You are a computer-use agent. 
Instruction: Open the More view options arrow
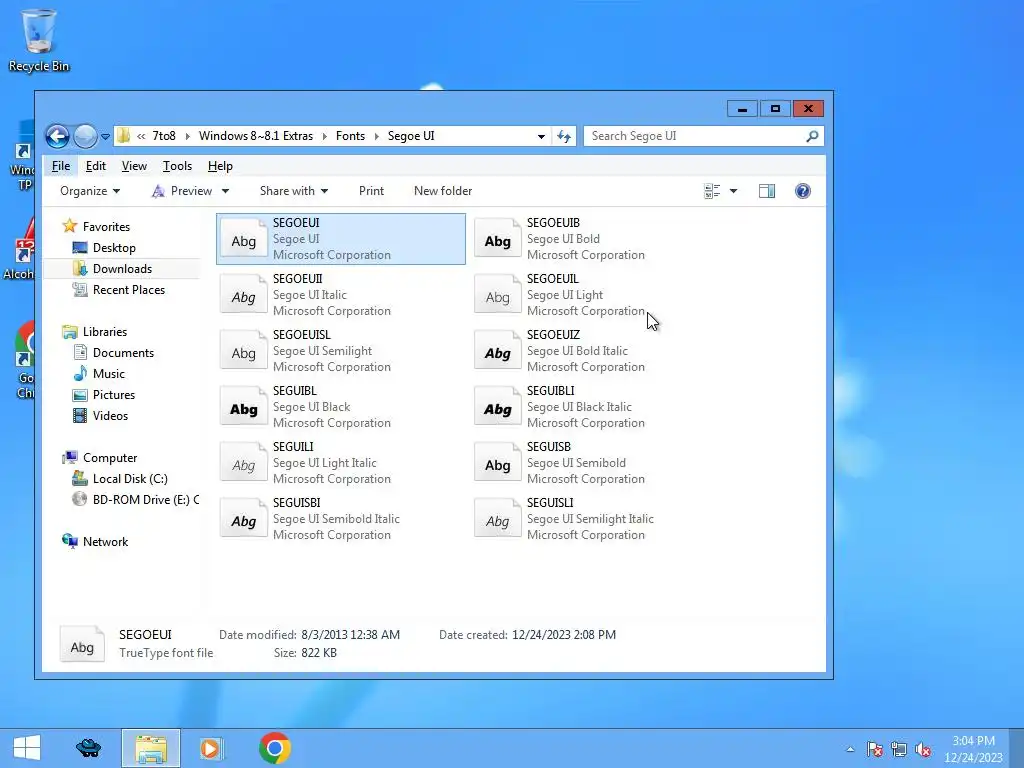(733, 191)
